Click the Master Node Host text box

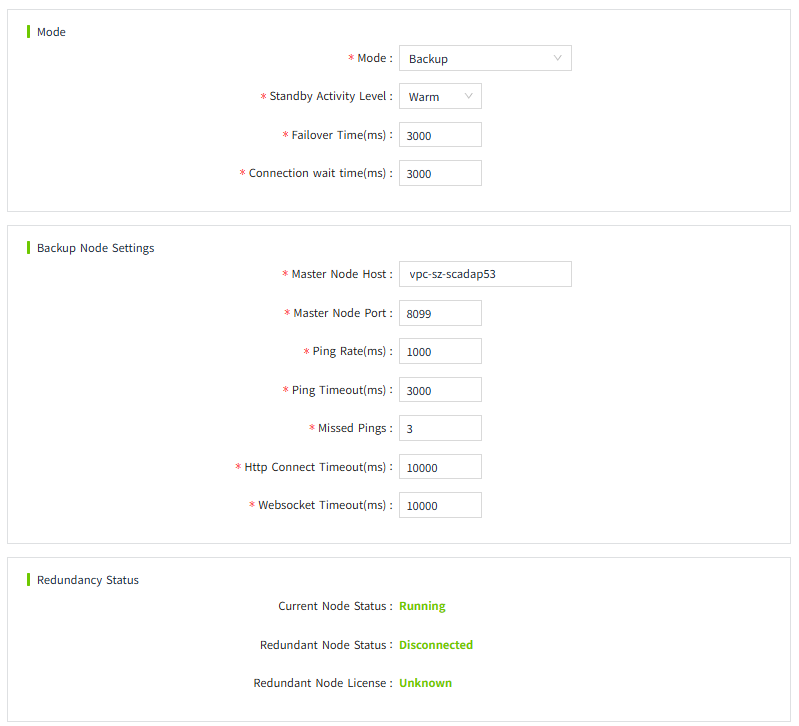(x=484, y=274)
